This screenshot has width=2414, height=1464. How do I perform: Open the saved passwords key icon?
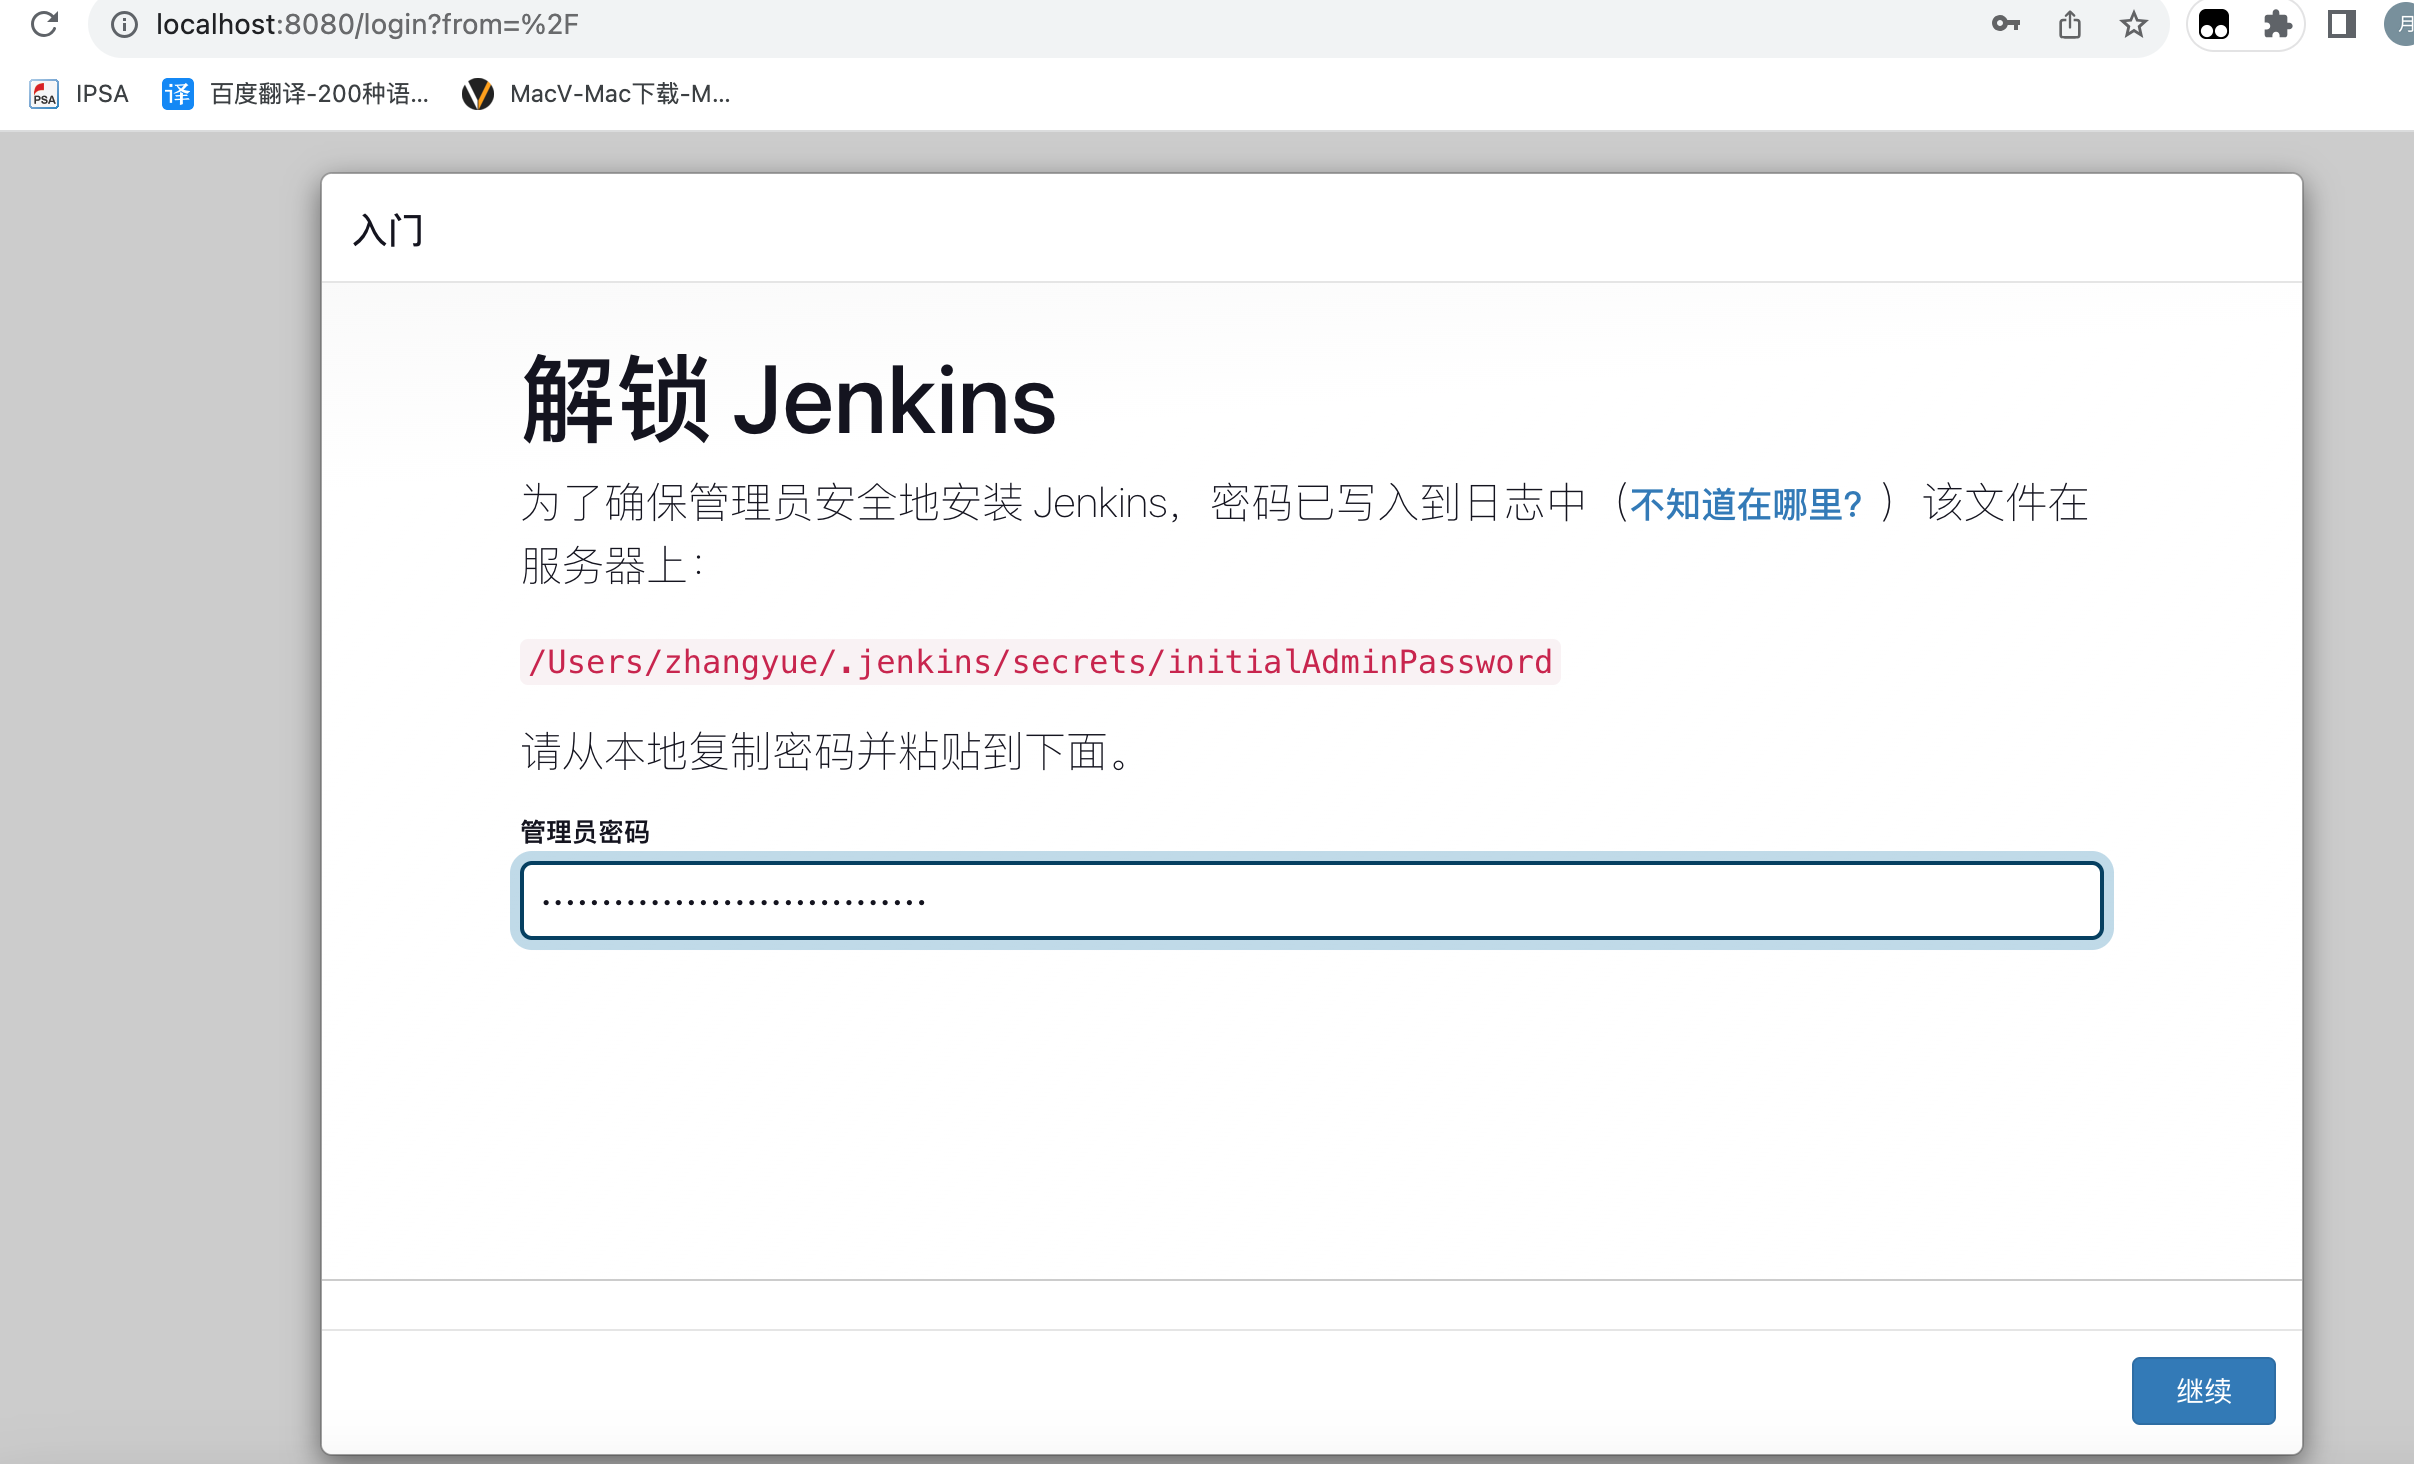pyautogui.click(x=2005, y=24)
